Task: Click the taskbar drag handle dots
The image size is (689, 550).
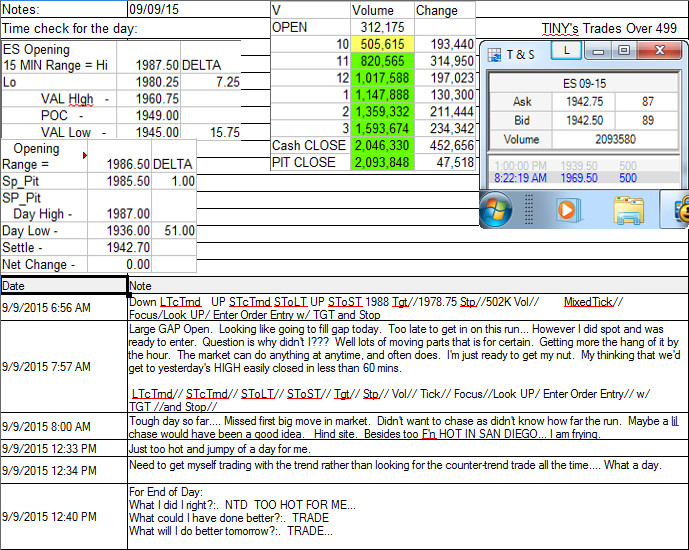Action: pos(529,210)
